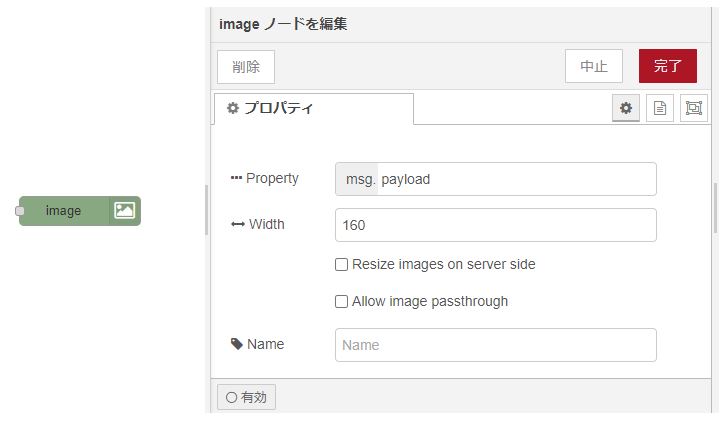Click the ellipsis icon beside the Property label
The image size is (727, 424).
click(x=236, y=179)
